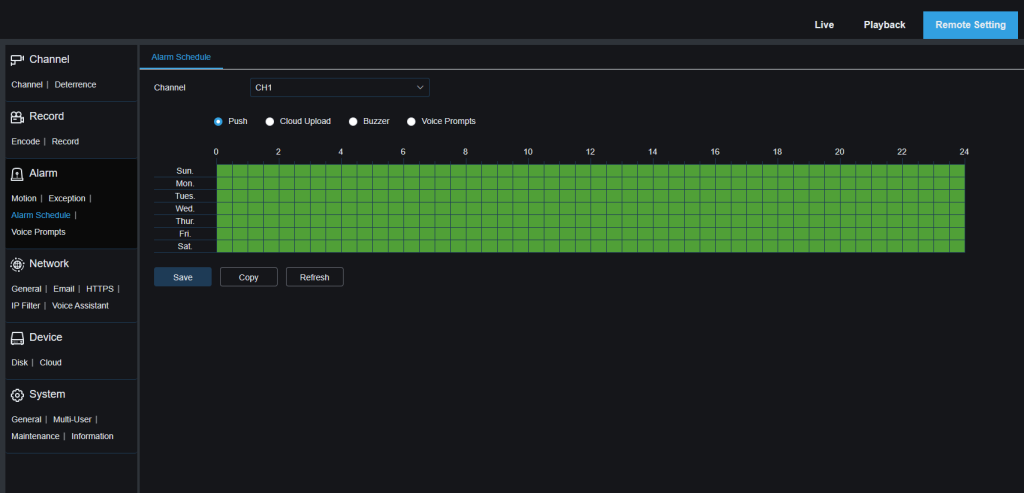Click the Copy button

click(x=248, y=277)
